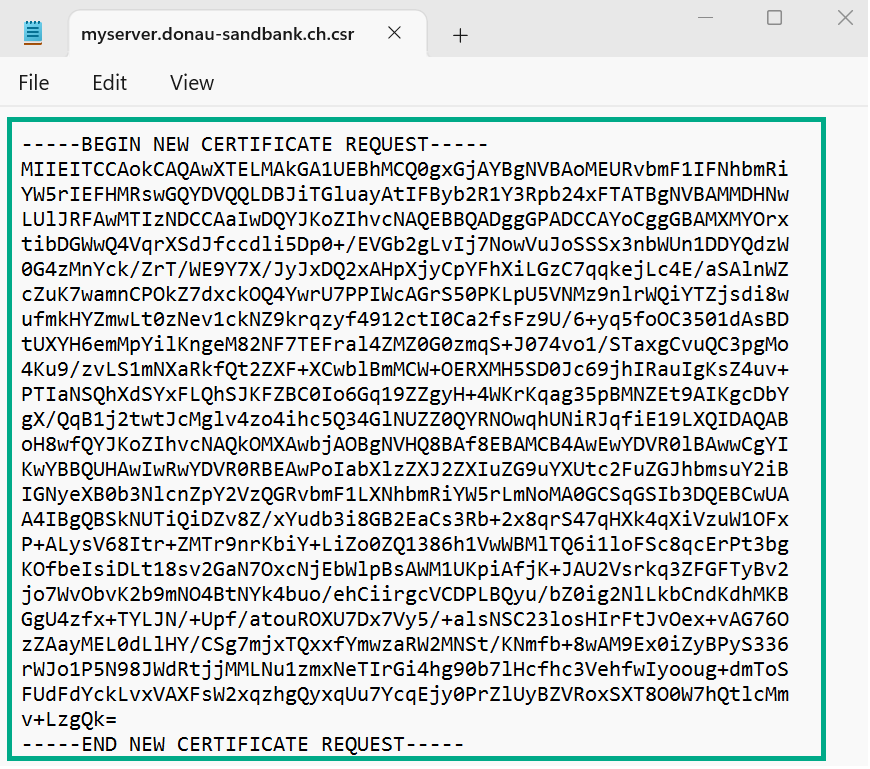Screen dimensions: 870x769
Task: Click the line starting with rWJo1P5N98JWd
Action: pyautogui.click(x=405, y=669)
